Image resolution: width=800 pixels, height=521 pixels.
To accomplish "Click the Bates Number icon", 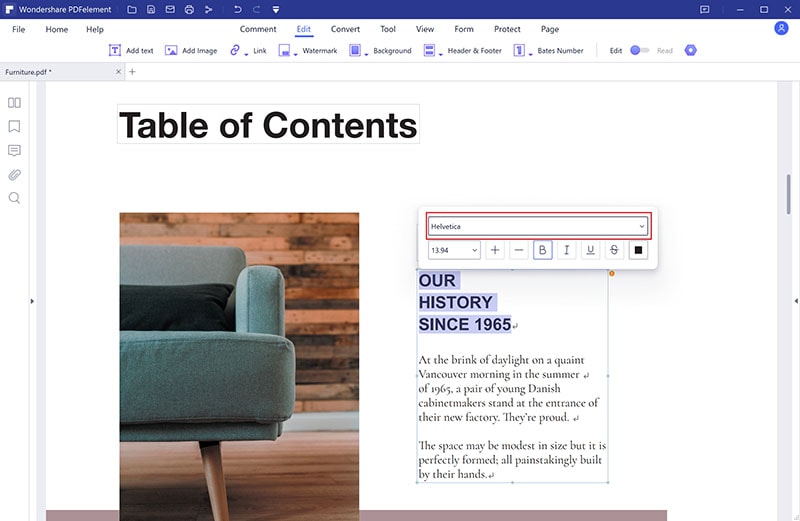I will tap(519, 50).
